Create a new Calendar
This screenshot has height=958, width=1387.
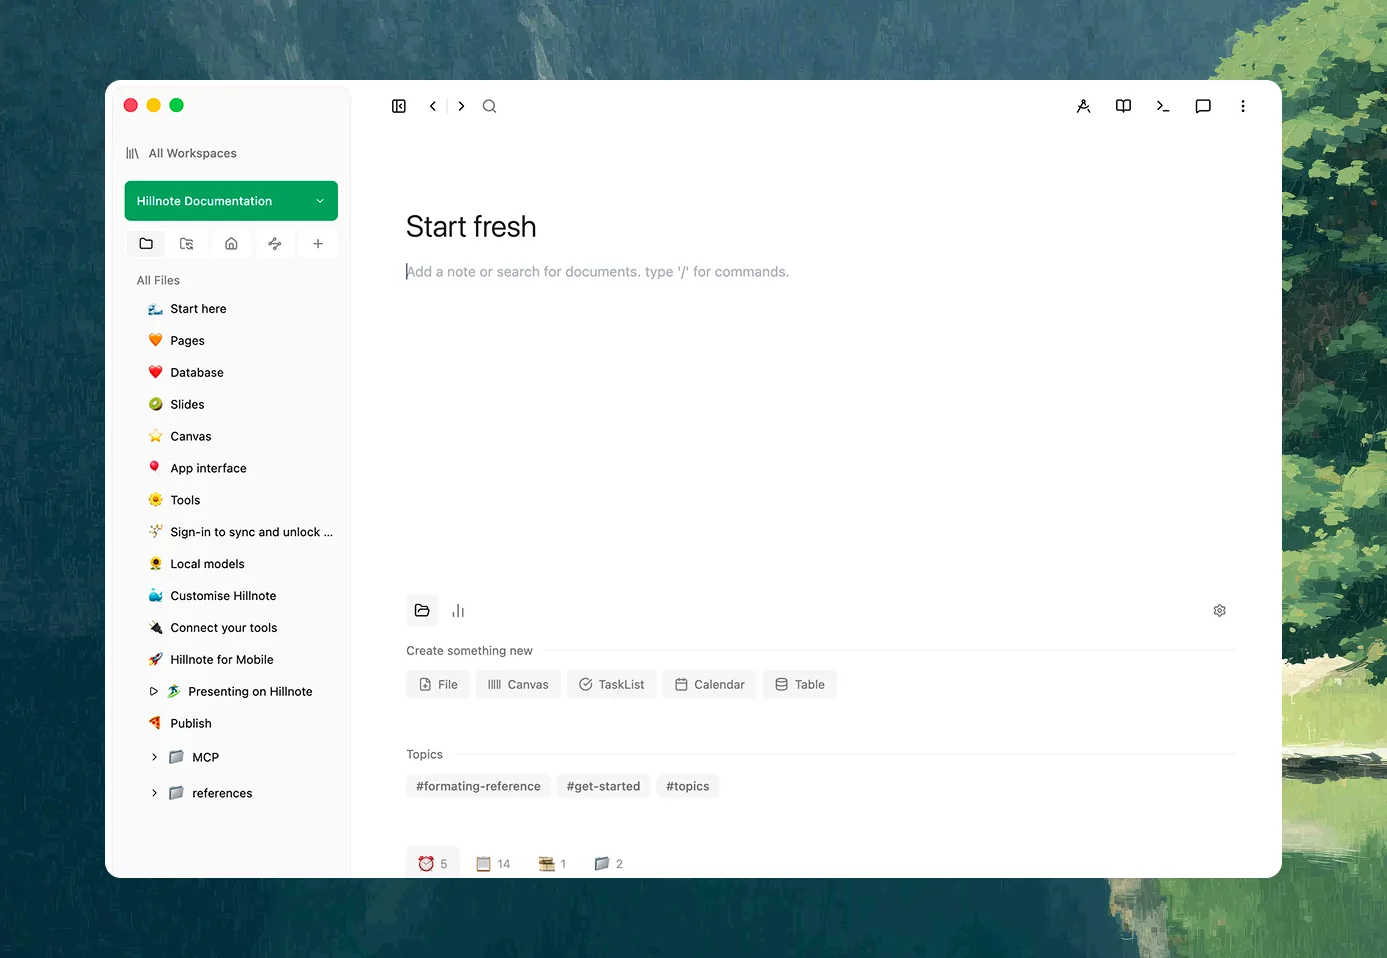(x=710, y=685)
